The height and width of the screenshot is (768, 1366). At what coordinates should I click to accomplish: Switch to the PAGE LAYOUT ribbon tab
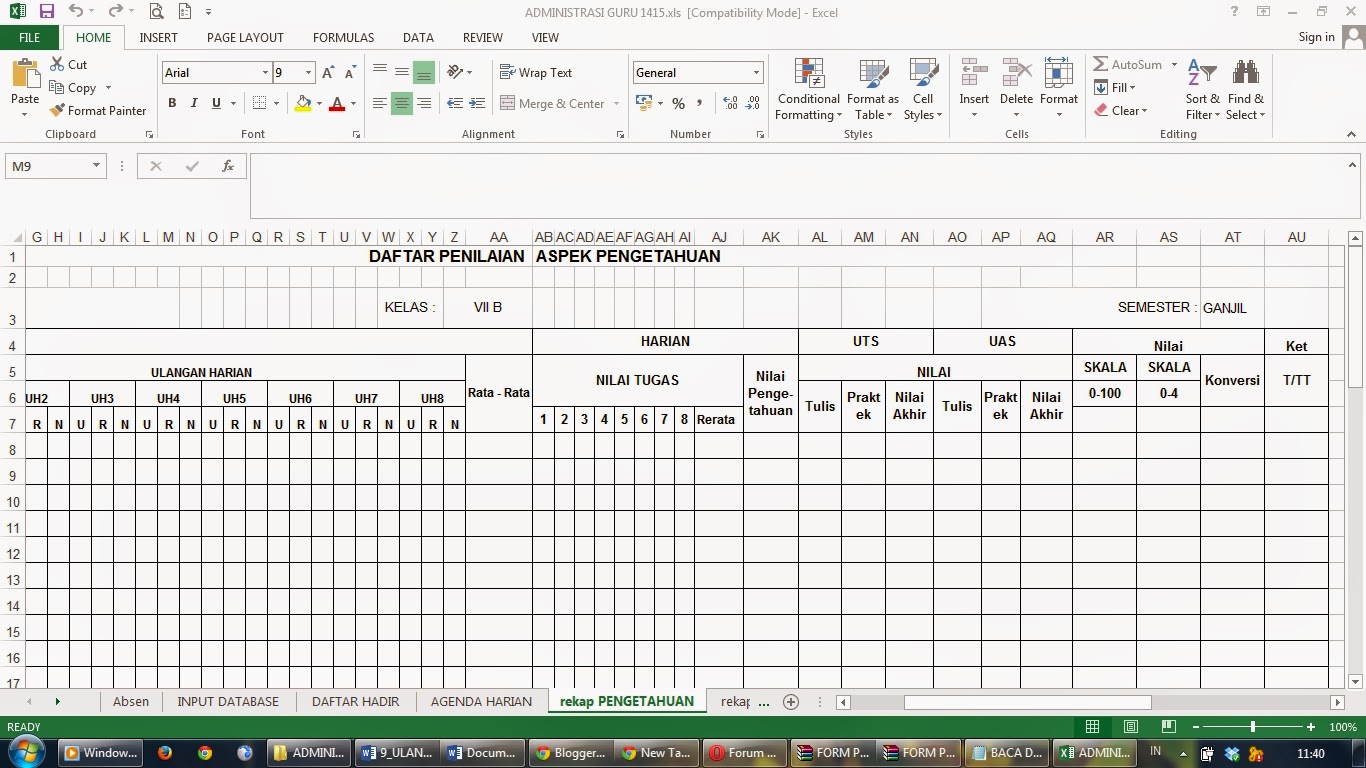coord(245,38)
